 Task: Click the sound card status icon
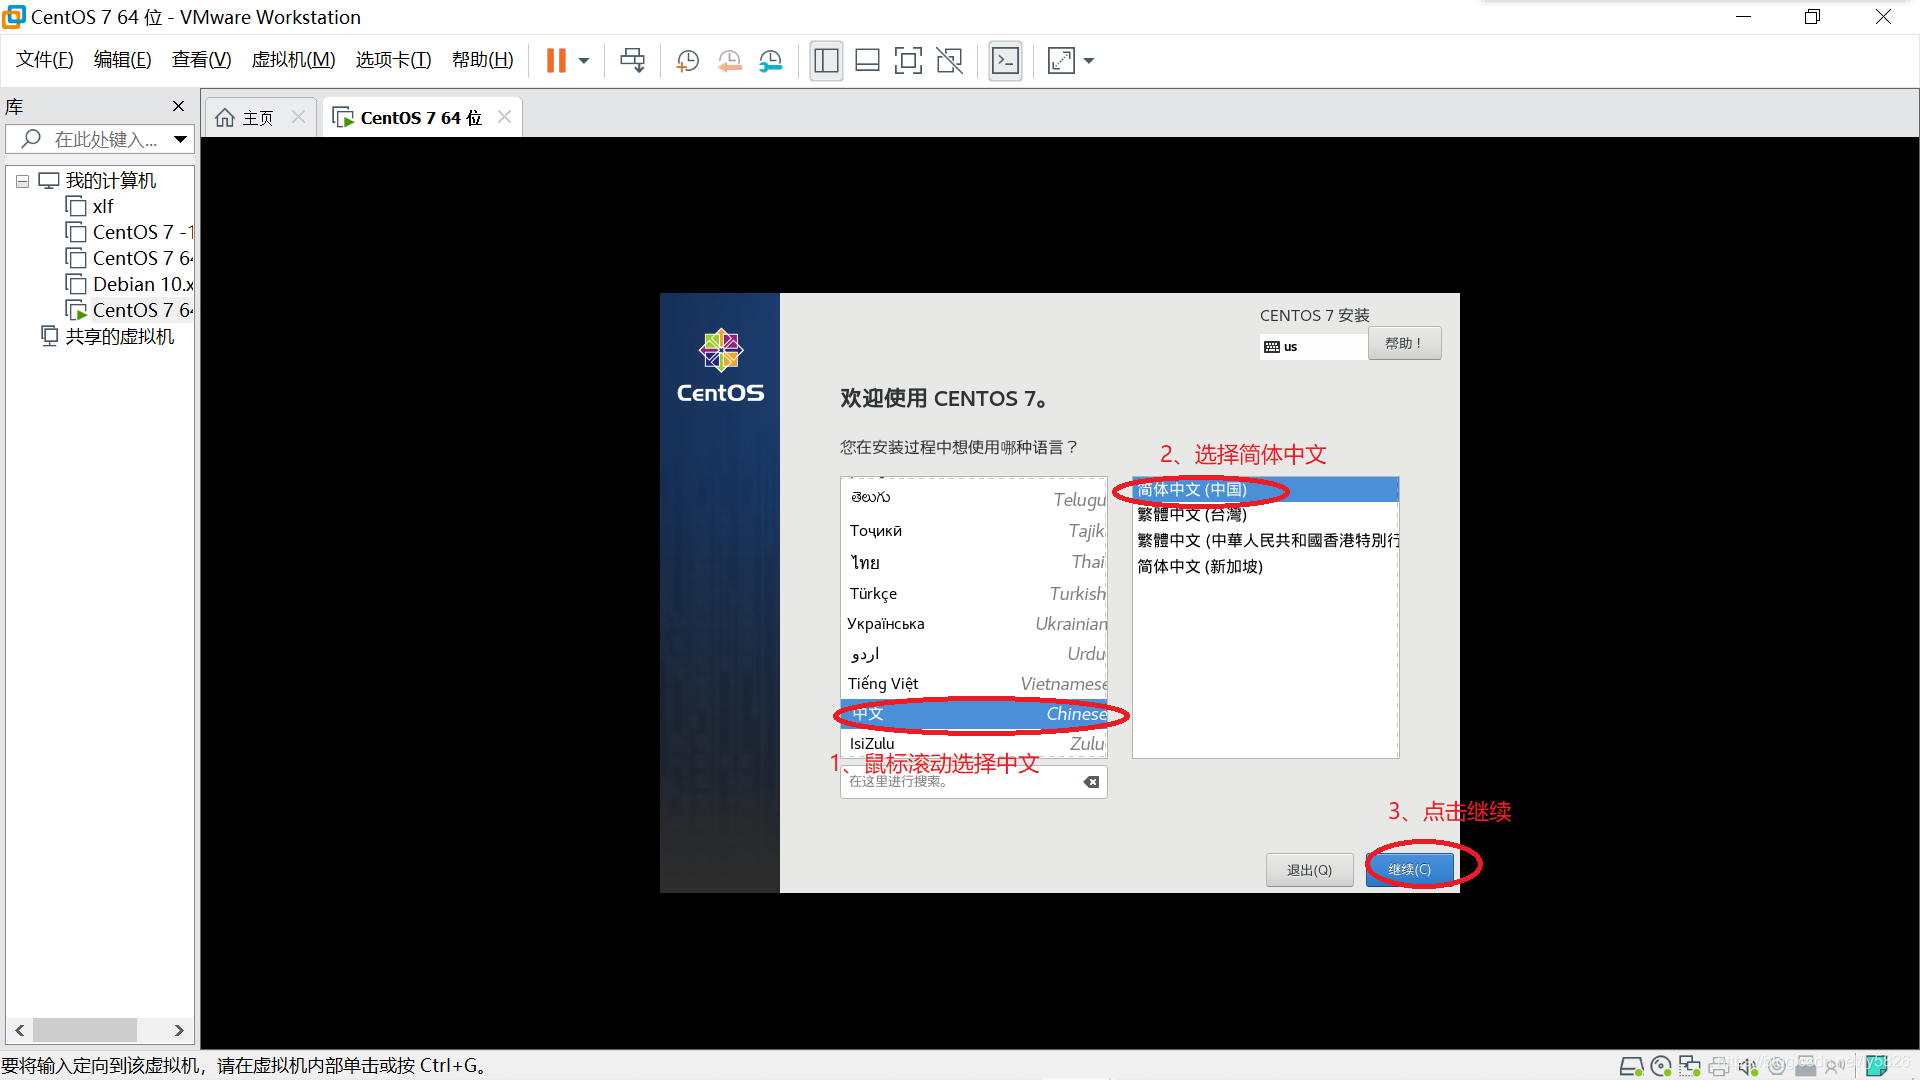(x=1748, y=1067)
